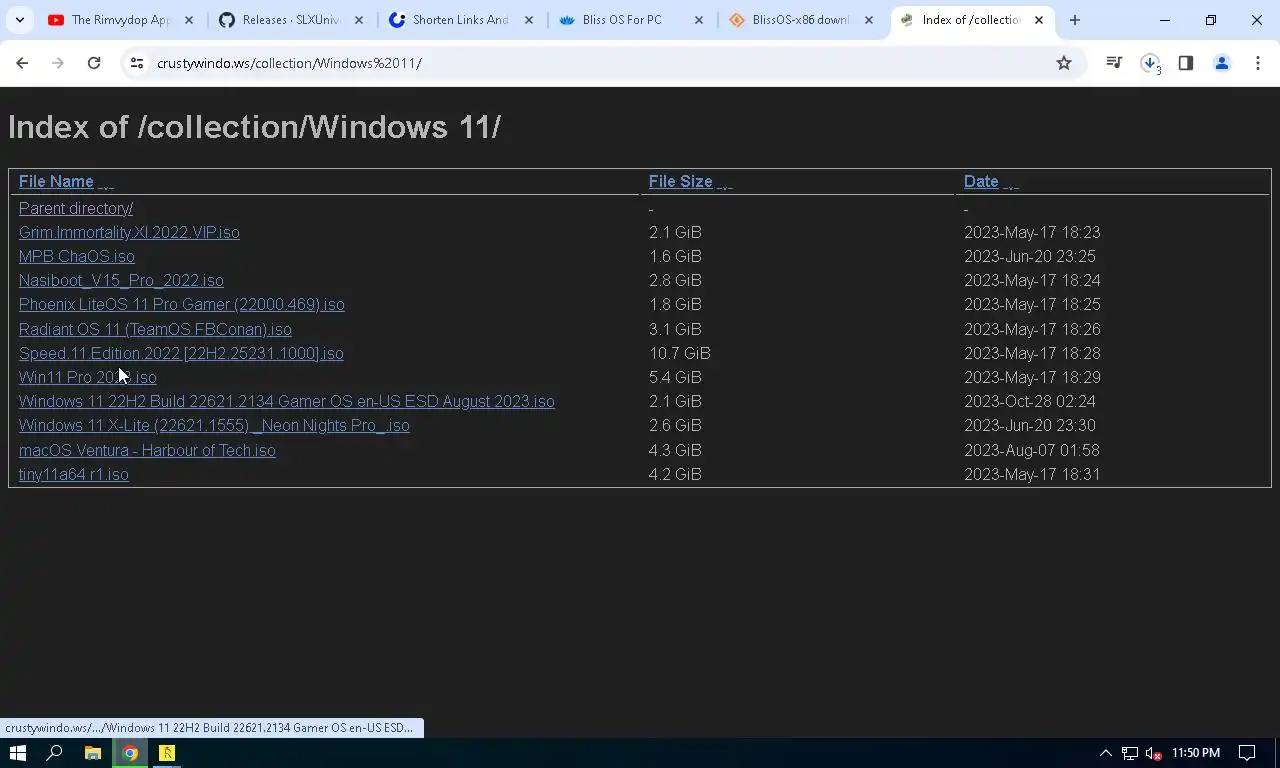Open the side panel icon
Screen dimensions: 1280x768
pos(1186,63)
